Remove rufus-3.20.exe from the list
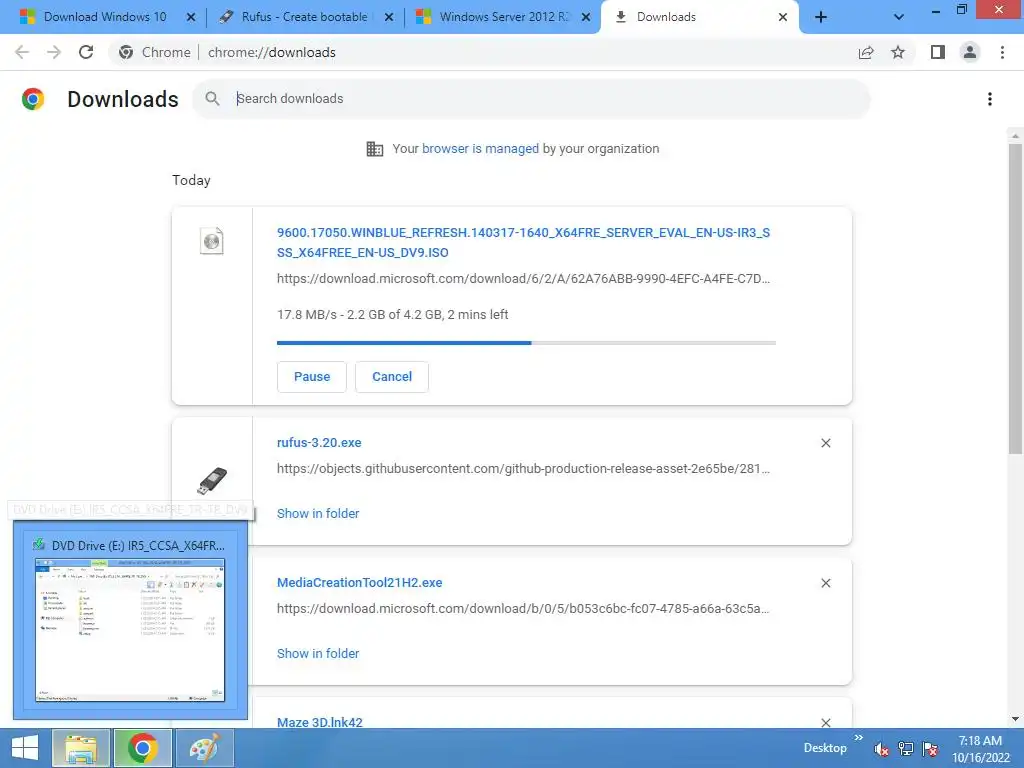The width and height of the screenshot is (1024, 768). click(x=825, y=443)
